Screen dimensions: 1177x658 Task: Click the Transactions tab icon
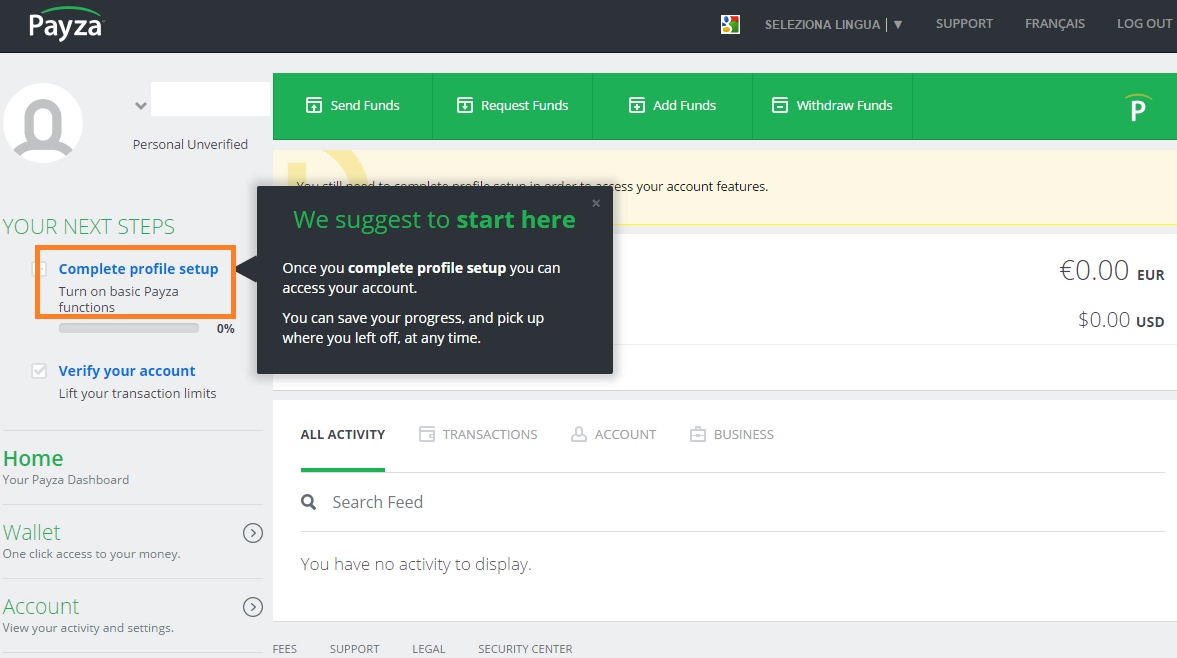(x=427, y=434)
